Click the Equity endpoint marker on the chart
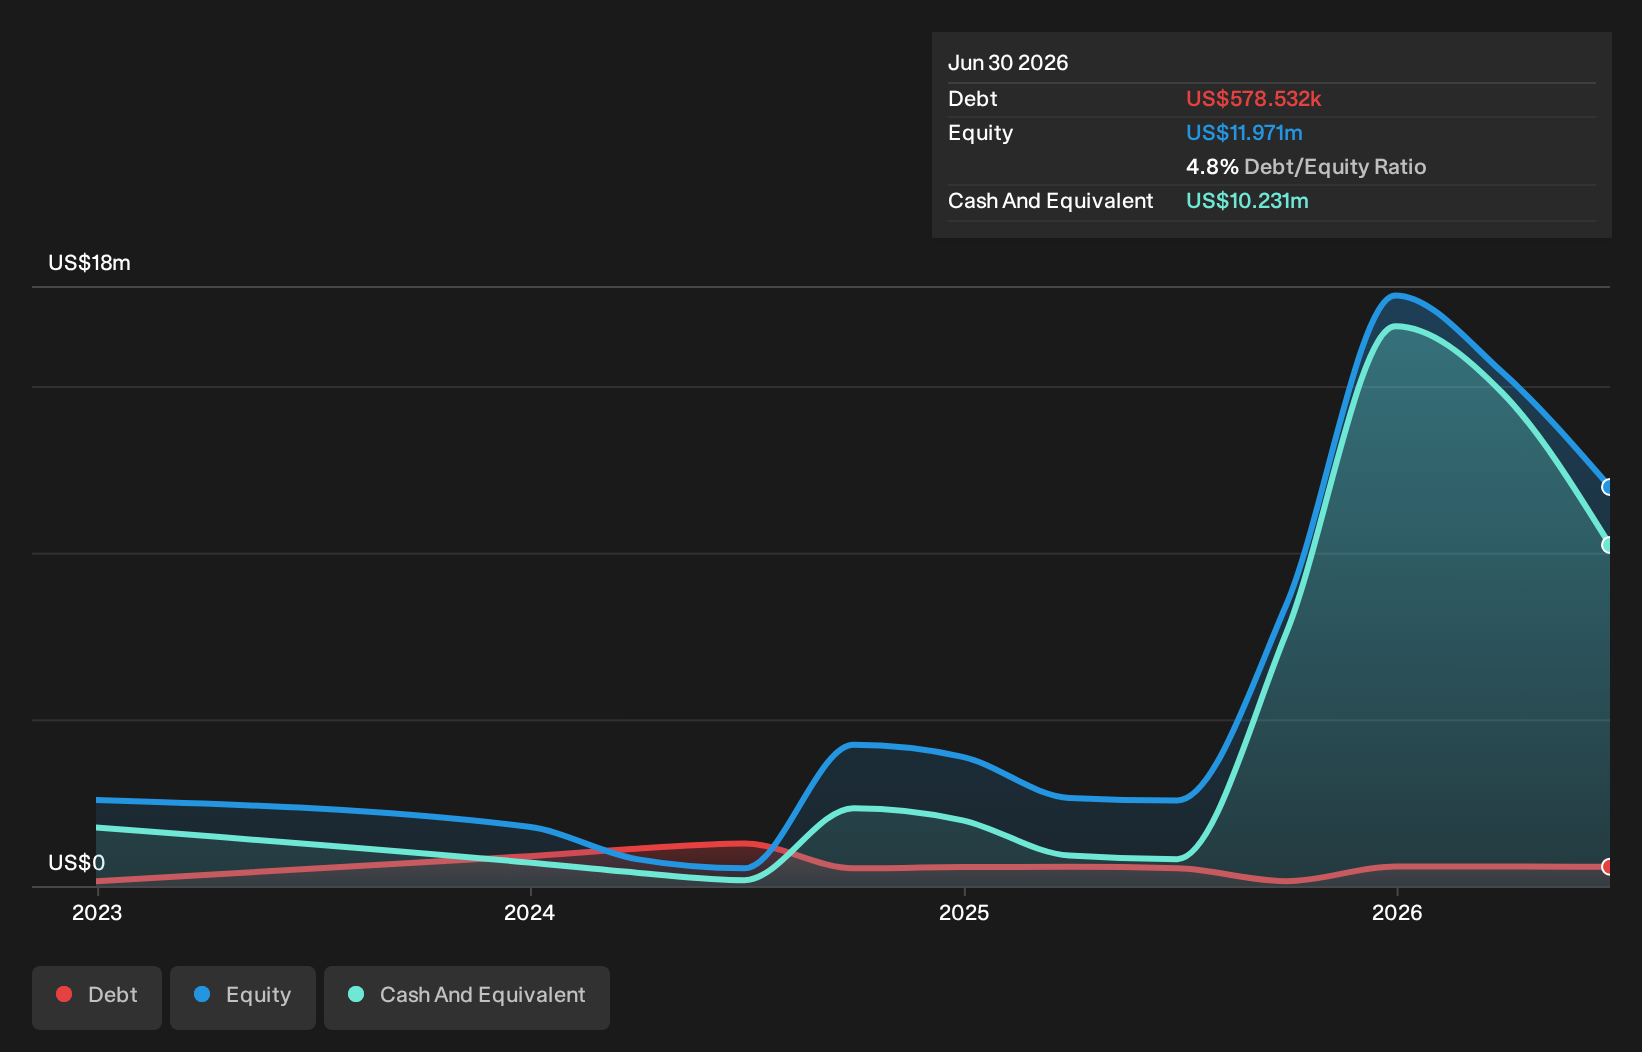Screen dimensions: 1642x1052 tap(1608, 487)
